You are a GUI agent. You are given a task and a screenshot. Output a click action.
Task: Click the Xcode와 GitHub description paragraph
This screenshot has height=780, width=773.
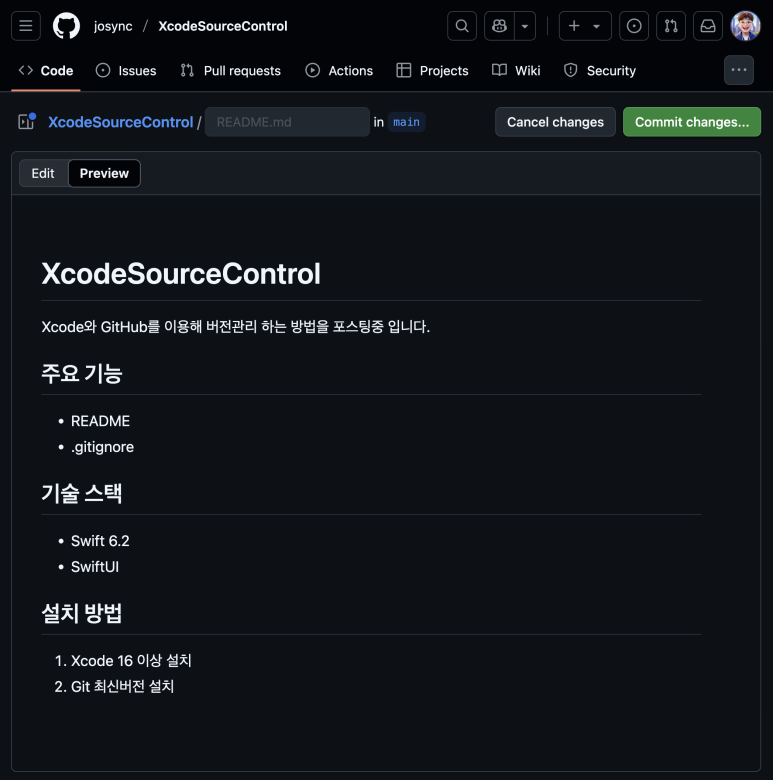click(235, 327)
